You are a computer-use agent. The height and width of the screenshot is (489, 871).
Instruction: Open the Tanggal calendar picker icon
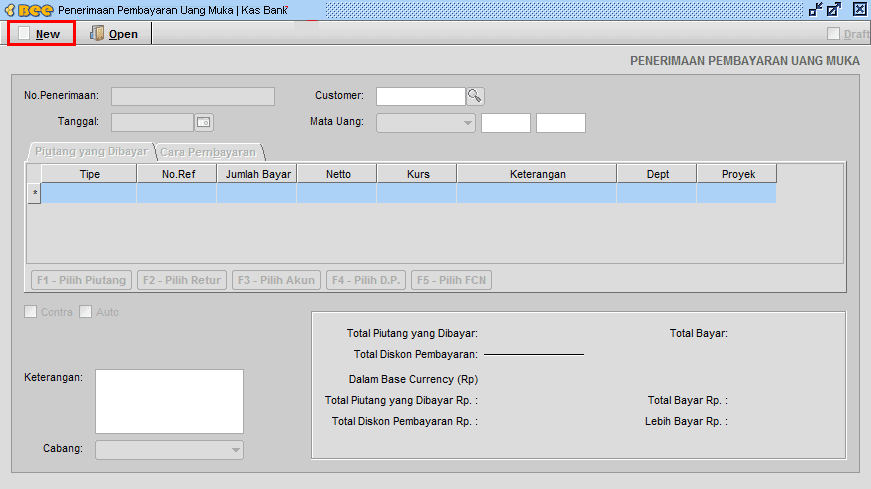coord(204,122)
